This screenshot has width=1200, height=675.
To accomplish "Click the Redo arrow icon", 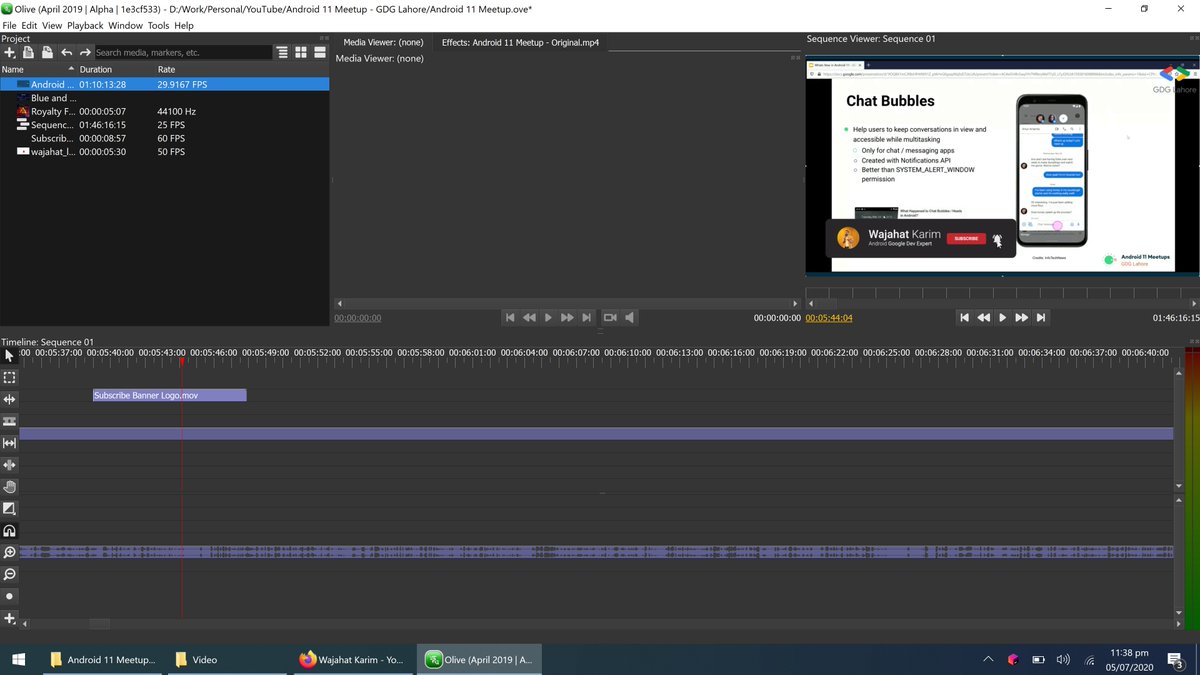I will [85, 52].
